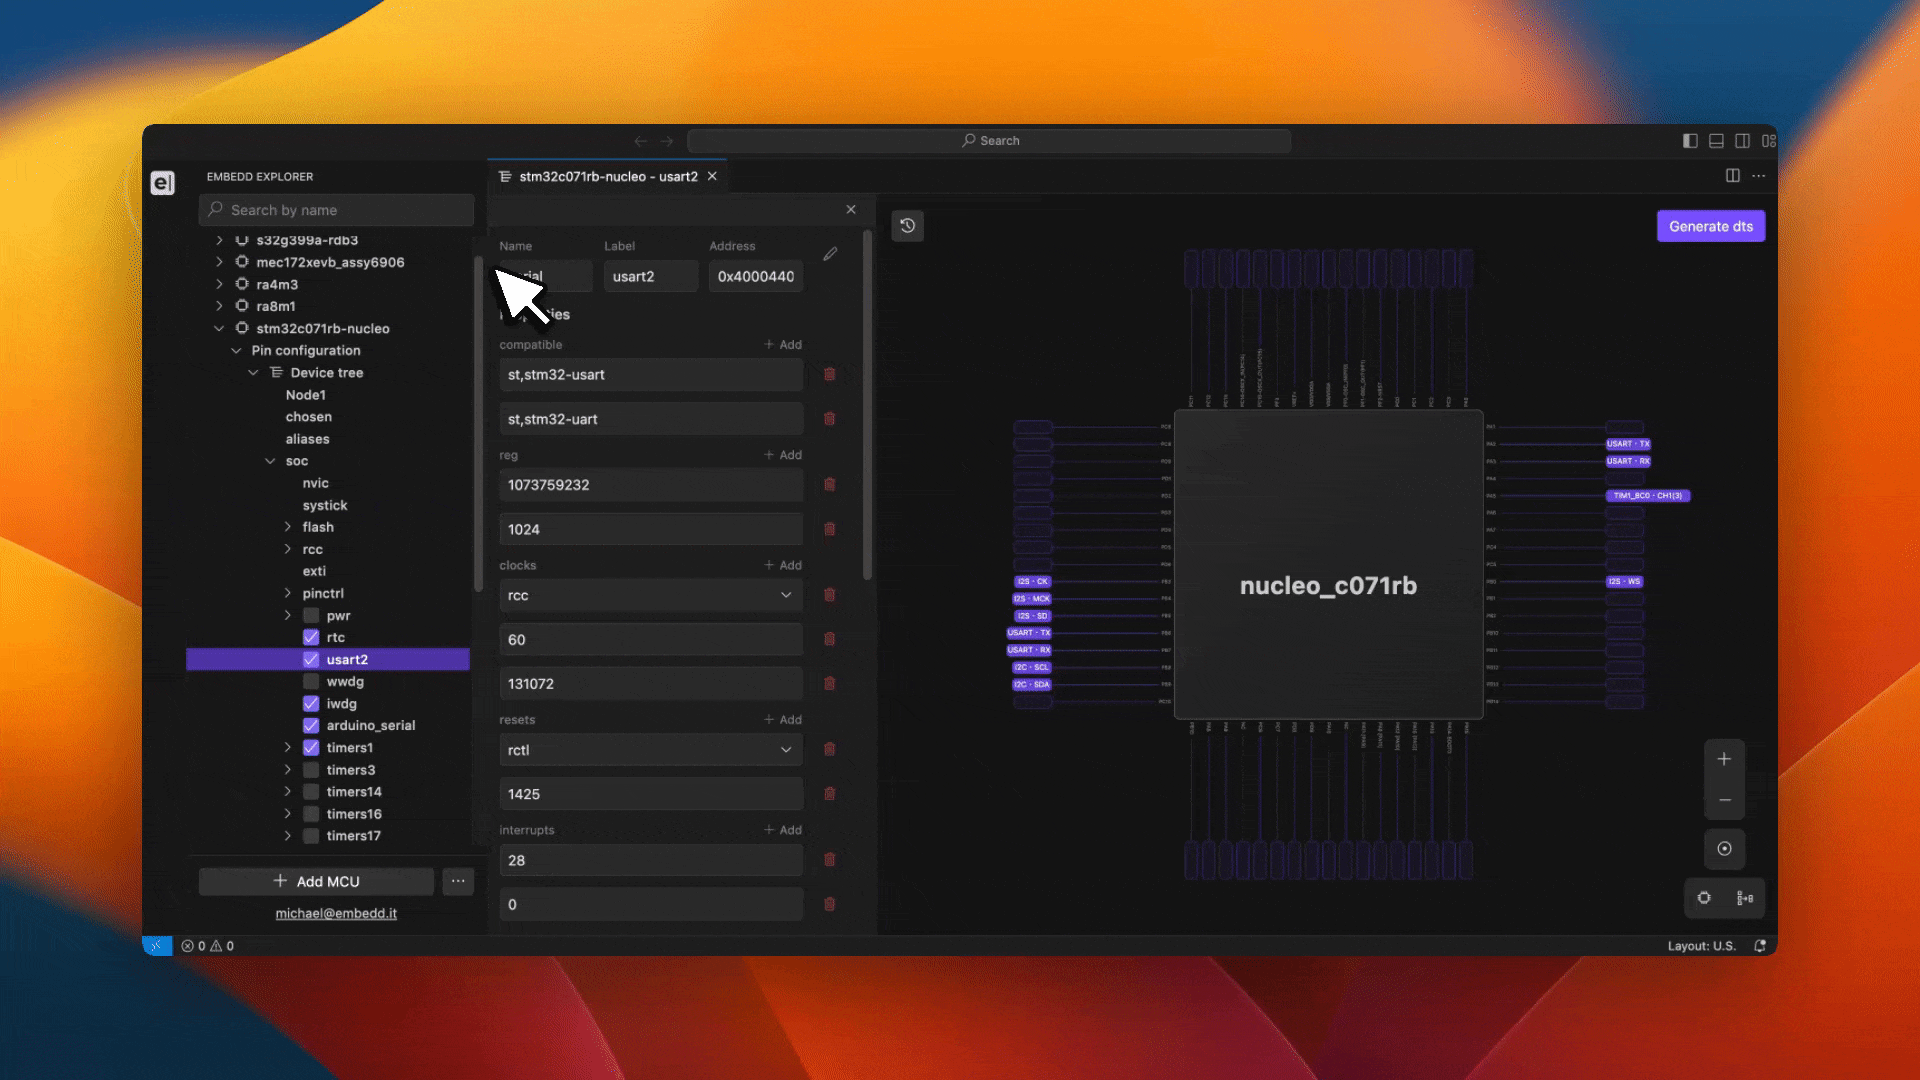Delete the clocks value 131072
This screenshot has height=1080, width=1920.
coord(829,684)
